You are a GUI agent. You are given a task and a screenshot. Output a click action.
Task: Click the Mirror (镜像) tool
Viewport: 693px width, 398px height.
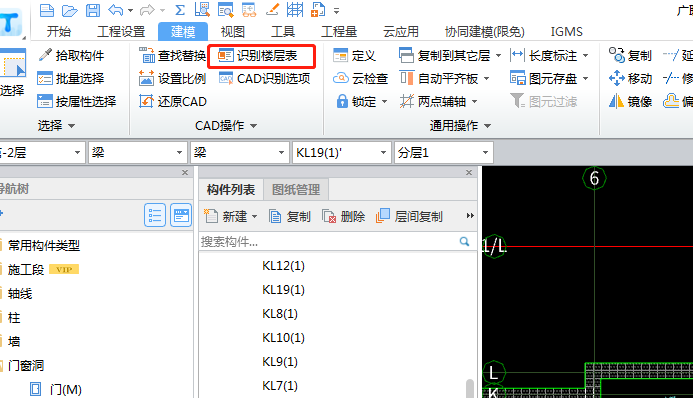point(630,102)
